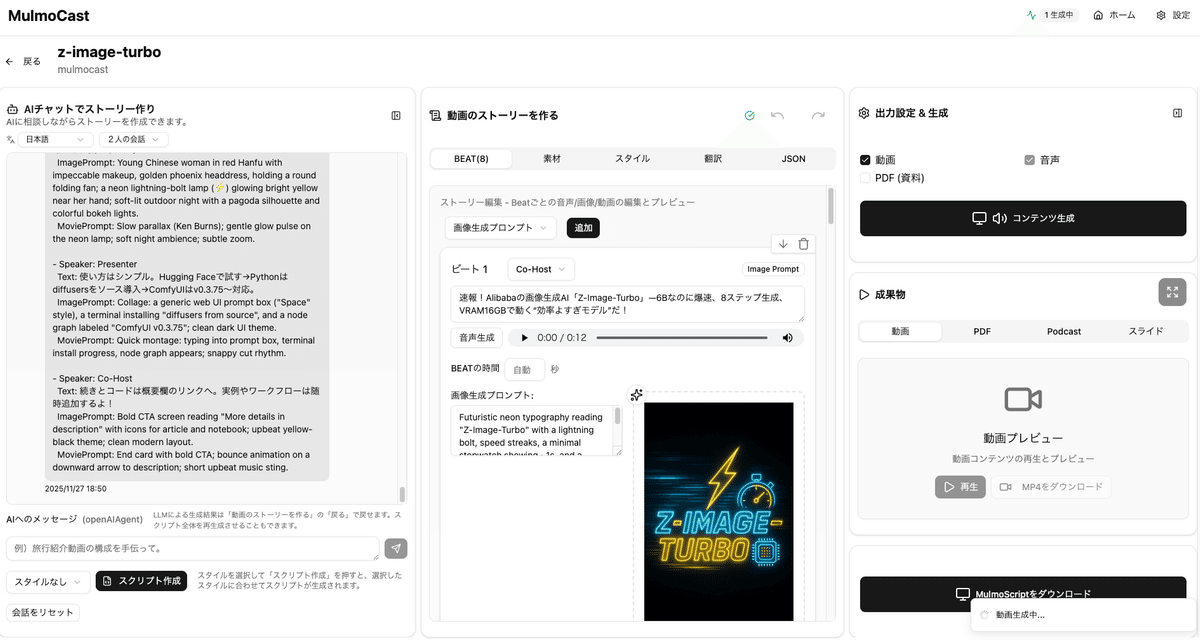Open the 2人の会話 dropdown
1200x640 pixels.
pos(133,140)
